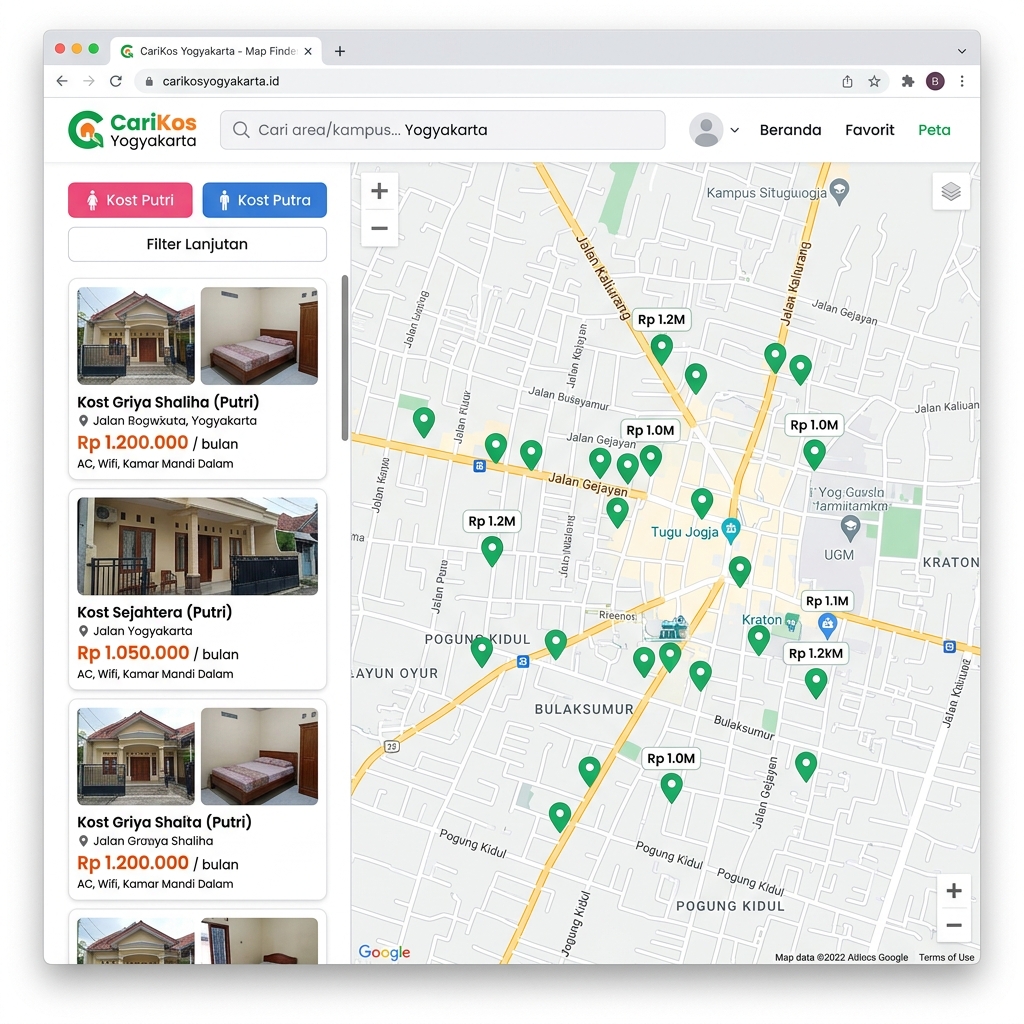Open Terms of Use link on map
Screen dimensions: 1024x1024
pyautogui.click(x=946, y=957)
